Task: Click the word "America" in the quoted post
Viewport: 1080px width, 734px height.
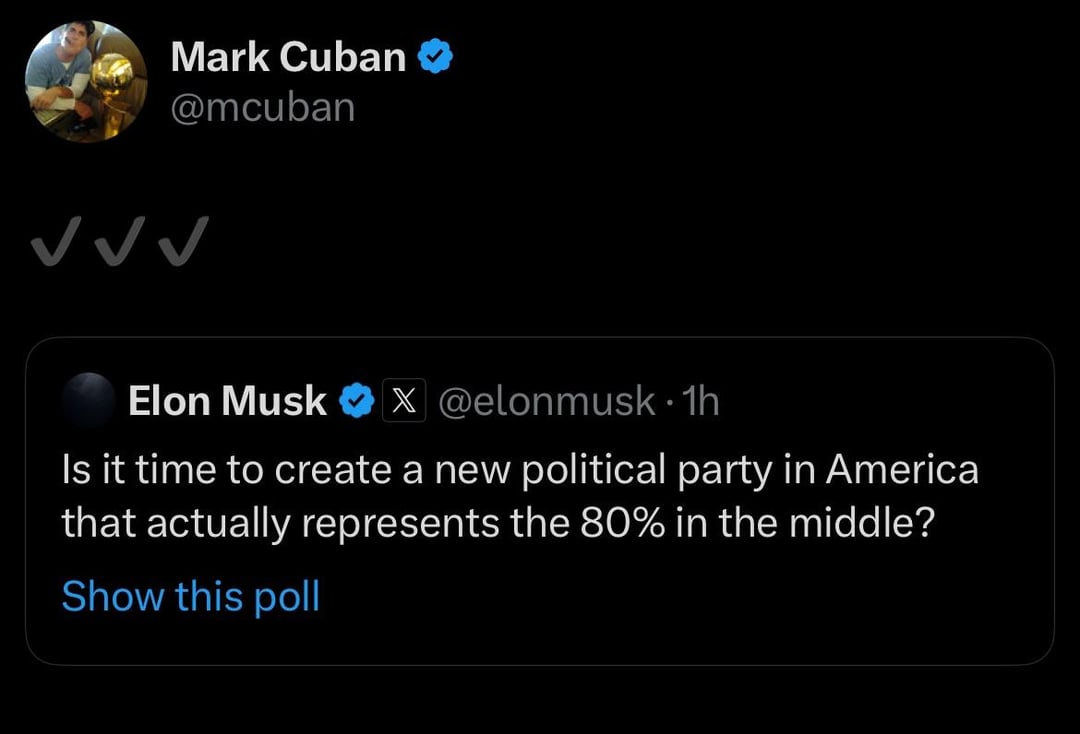Action: (901, 470)
